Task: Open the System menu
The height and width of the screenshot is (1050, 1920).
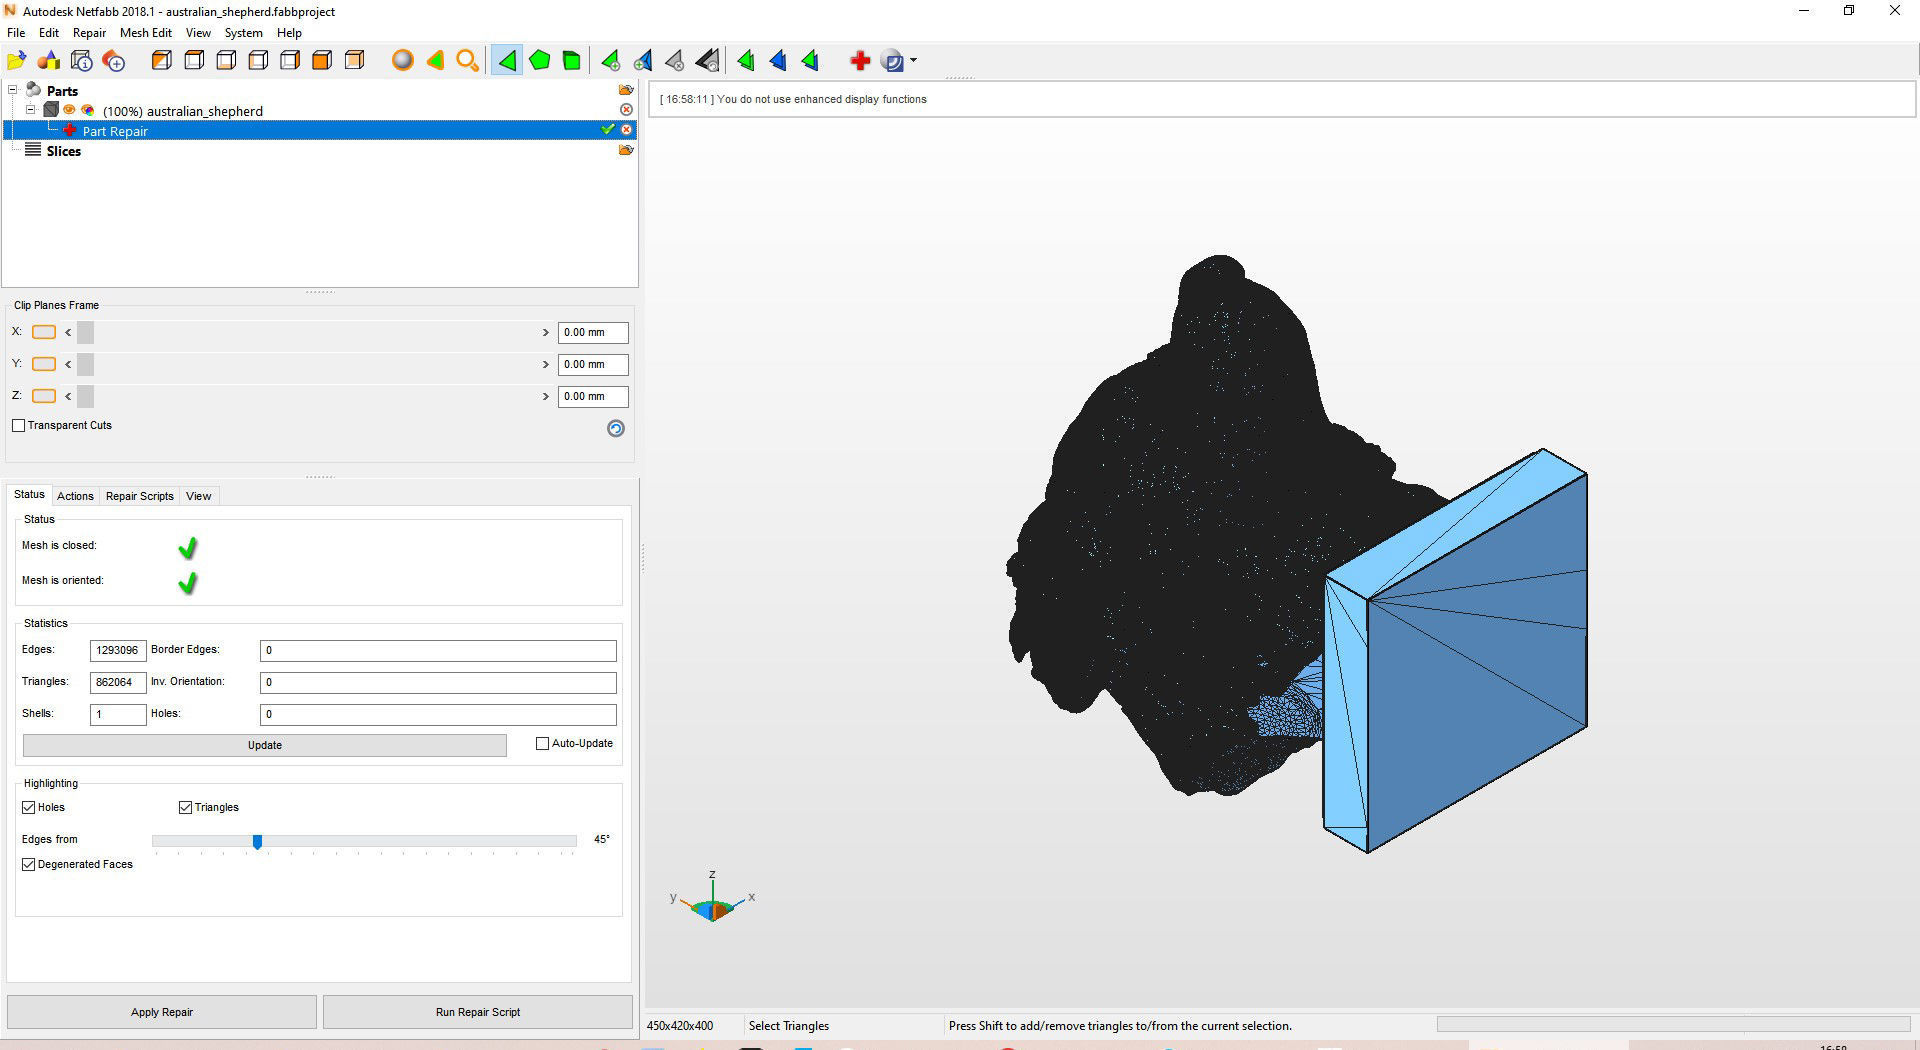Action: pos(243,33)
